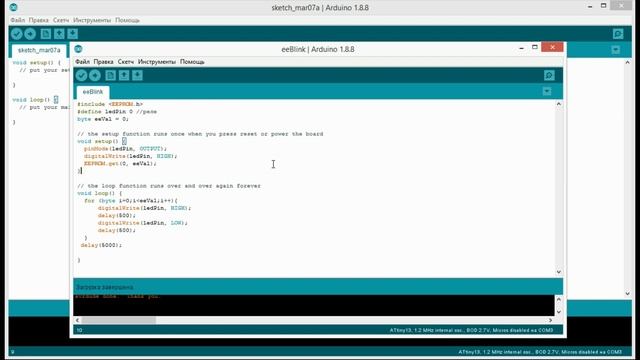The width and height of the screenshot is (640, 360).
Task: Expand tab options dropdown in sketch_mar07a window
Action: tap(616, 50)
